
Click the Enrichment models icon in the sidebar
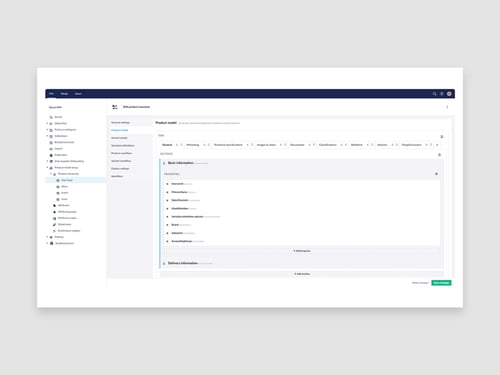click(55, 231)
